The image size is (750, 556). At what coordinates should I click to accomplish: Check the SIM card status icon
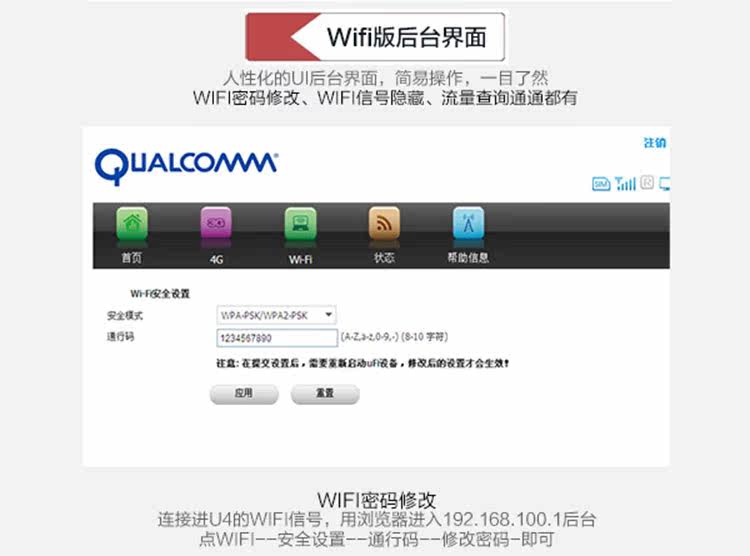tap(601, 184)
